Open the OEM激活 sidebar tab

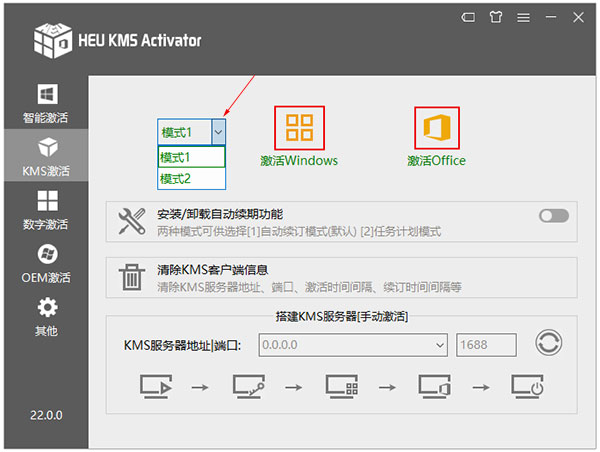coord(45,264)
